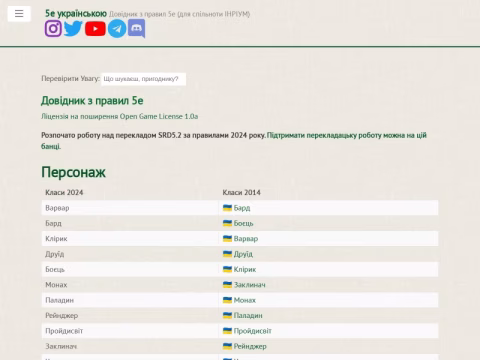Open Друїд in Класи 2024
Screen dimensions: 480x360
pos(55,254)
